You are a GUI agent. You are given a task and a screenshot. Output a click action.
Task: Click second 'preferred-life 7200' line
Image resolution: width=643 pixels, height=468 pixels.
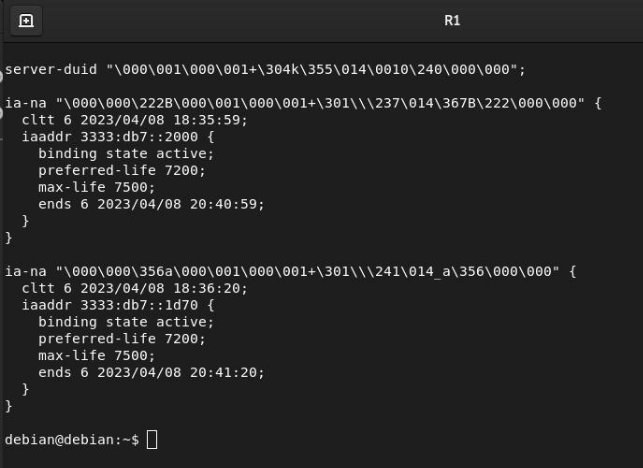pos(122,338)
